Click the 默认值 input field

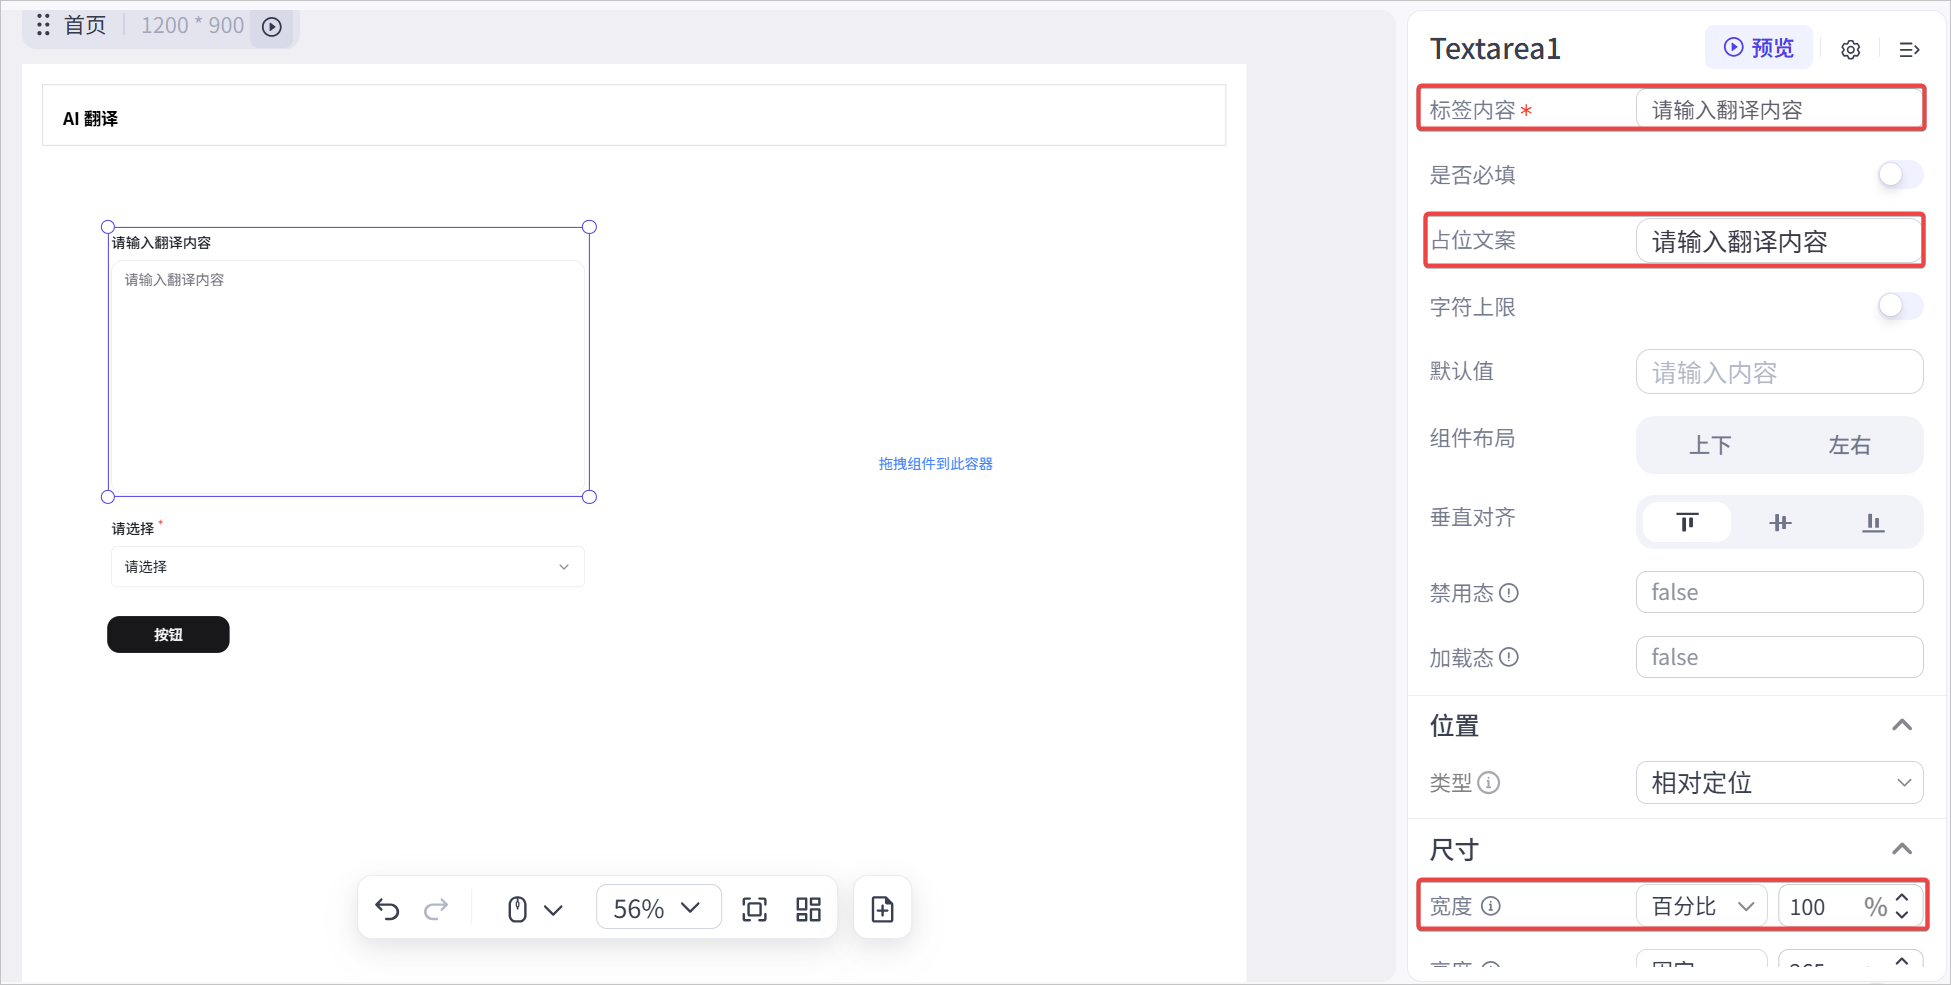click(1780, 372)
